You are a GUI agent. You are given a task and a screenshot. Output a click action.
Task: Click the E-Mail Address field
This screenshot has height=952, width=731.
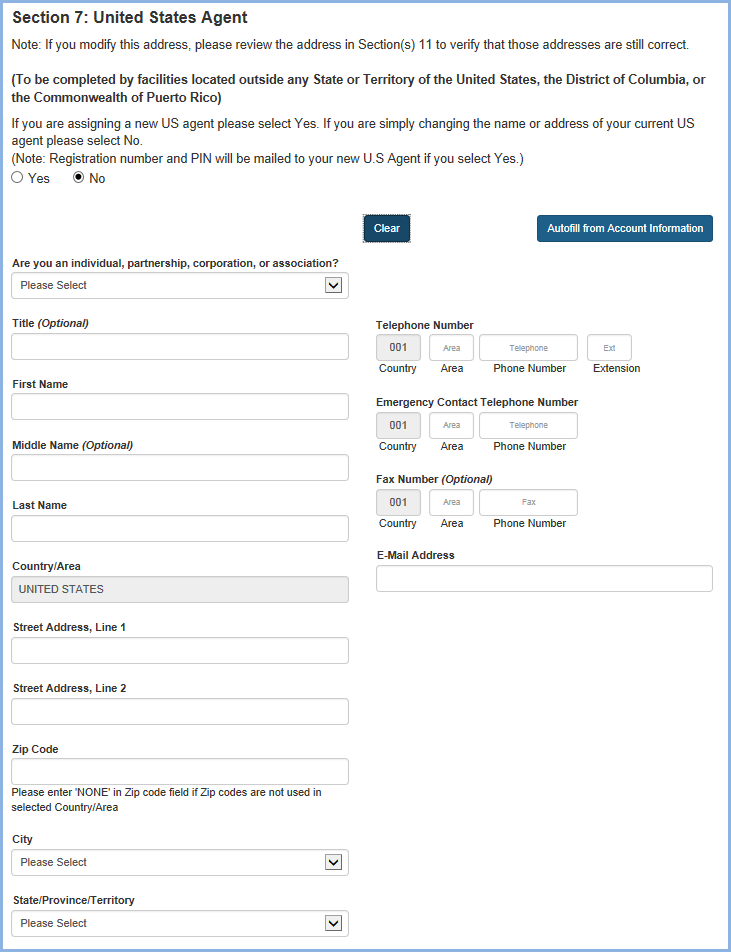(x=544, y=579)
